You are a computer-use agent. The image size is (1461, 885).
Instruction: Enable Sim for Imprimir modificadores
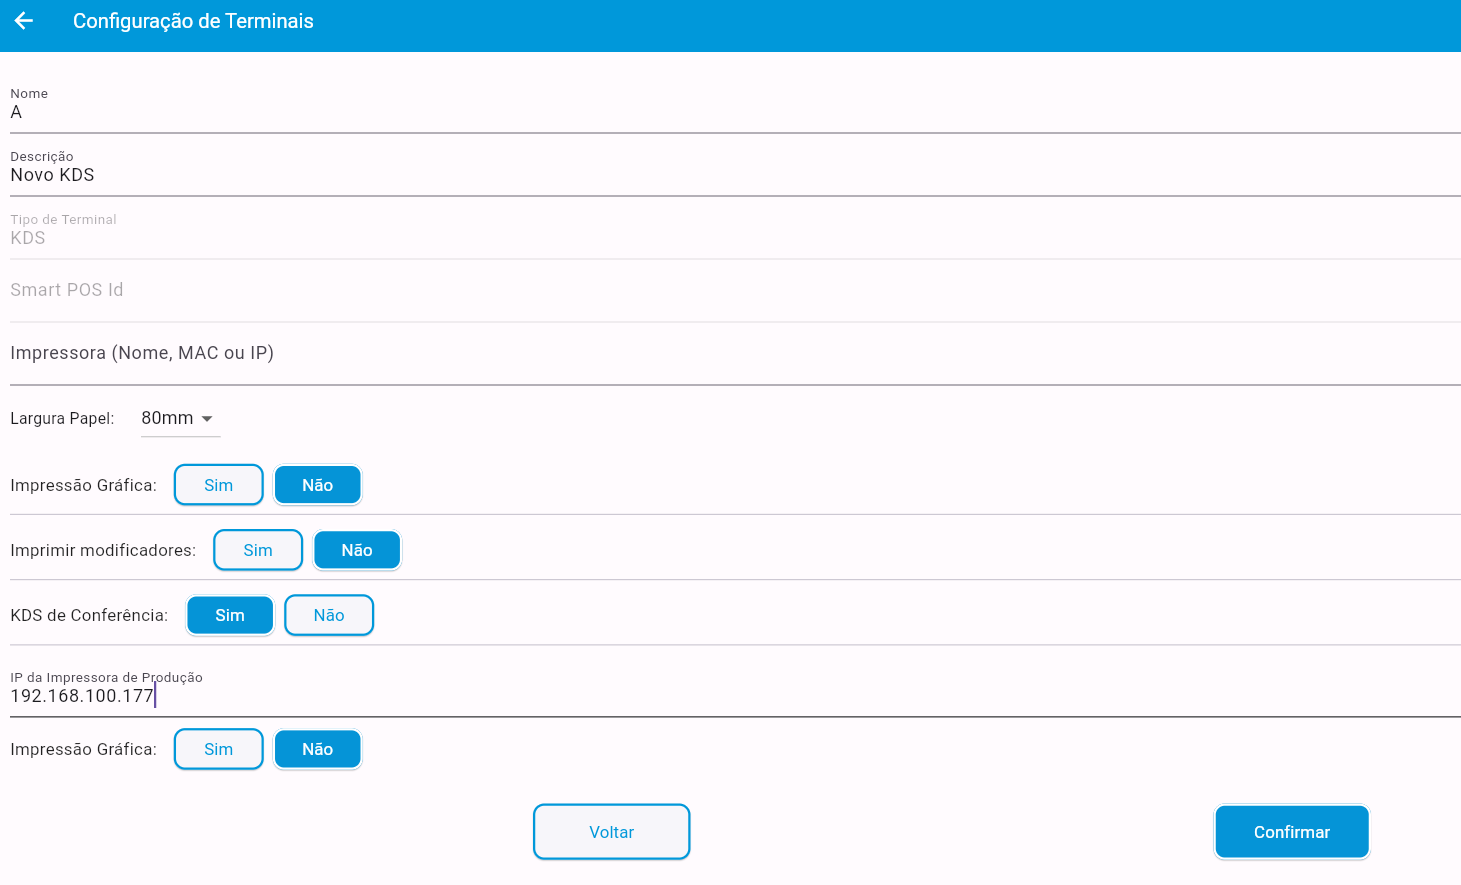pos(257,550)
